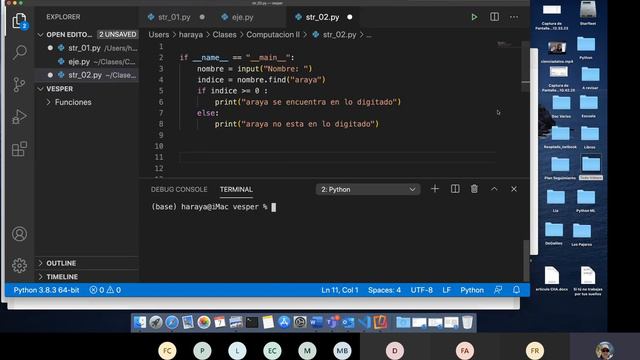The height and width of the screenshot is (360, 640).
Task: Click 'Computacion II' in the breadcrumb
Action: click(x=273, y=35)
